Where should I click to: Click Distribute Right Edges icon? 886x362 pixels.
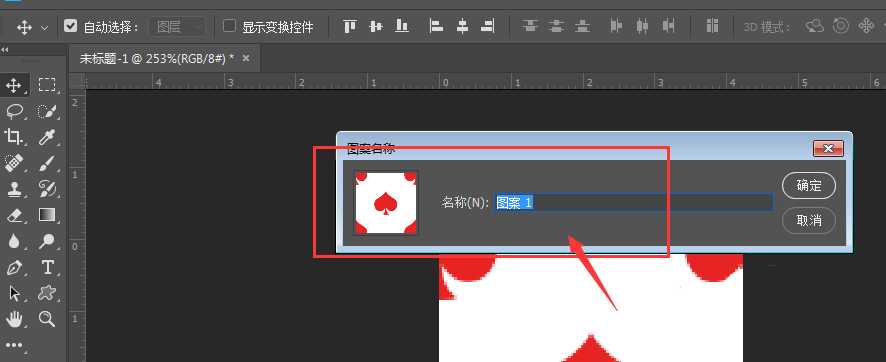coord(668,26)
